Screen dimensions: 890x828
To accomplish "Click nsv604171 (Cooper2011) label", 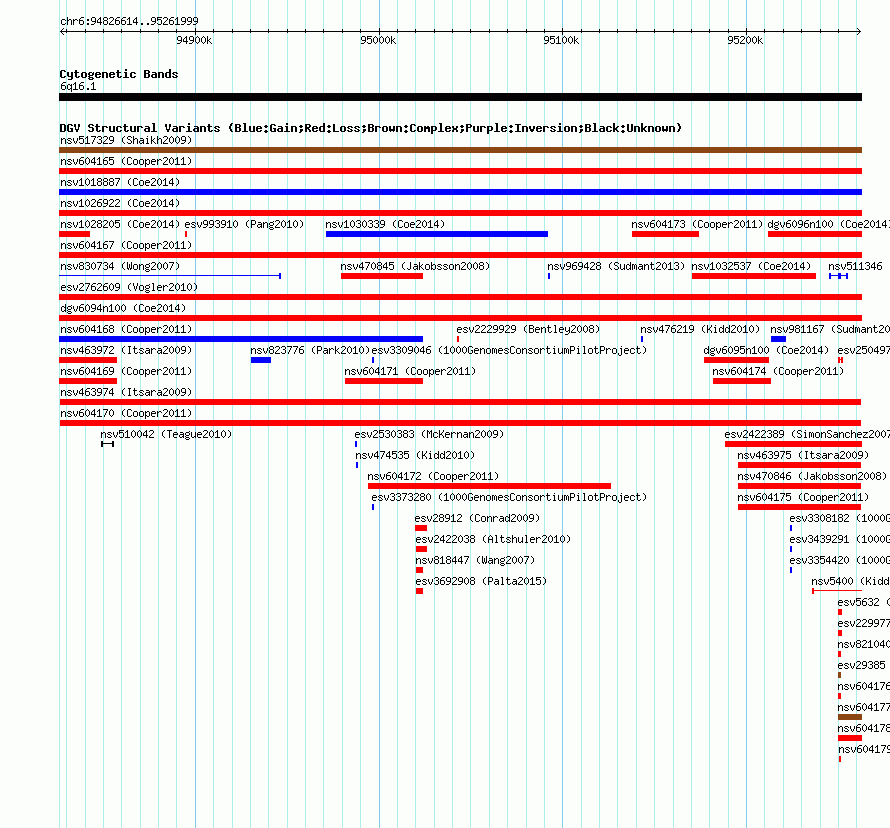I will (x=410, y=371).
